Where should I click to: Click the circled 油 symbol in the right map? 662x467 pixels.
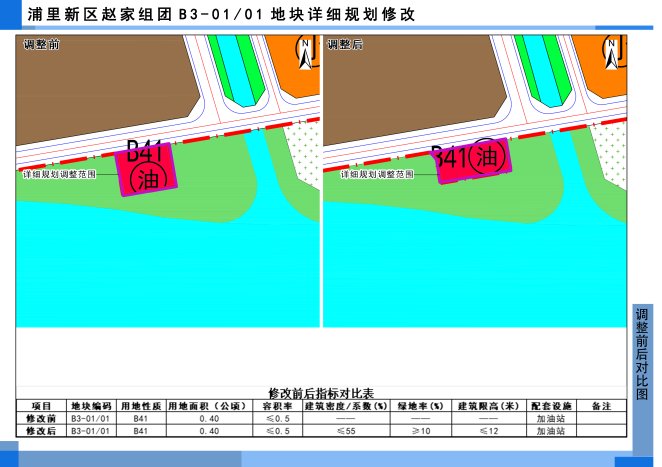tap(486, 157)
